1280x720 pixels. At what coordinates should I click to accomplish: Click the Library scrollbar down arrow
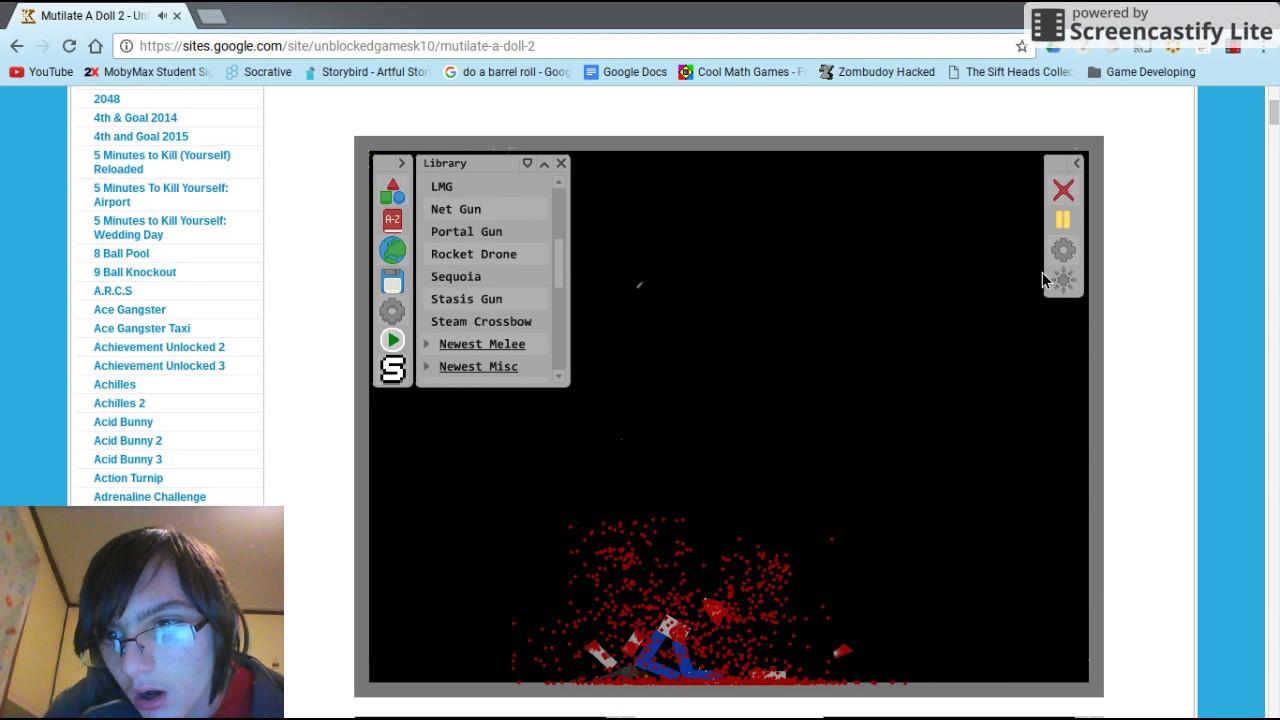coord(559,376)
